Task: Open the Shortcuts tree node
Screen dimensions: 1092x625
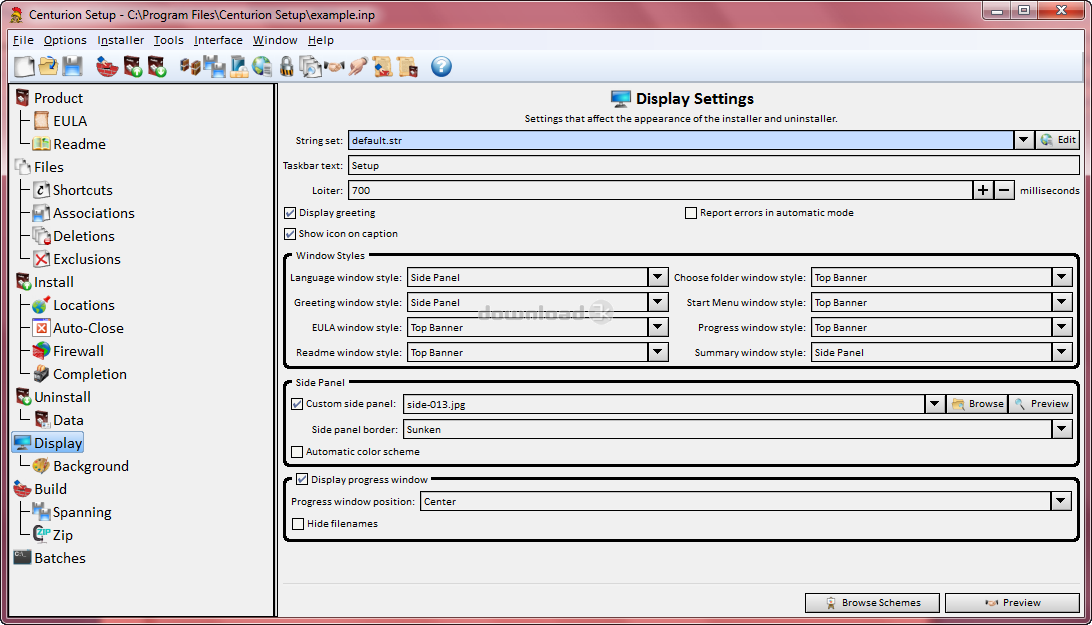Action: (x=82, y=190)
